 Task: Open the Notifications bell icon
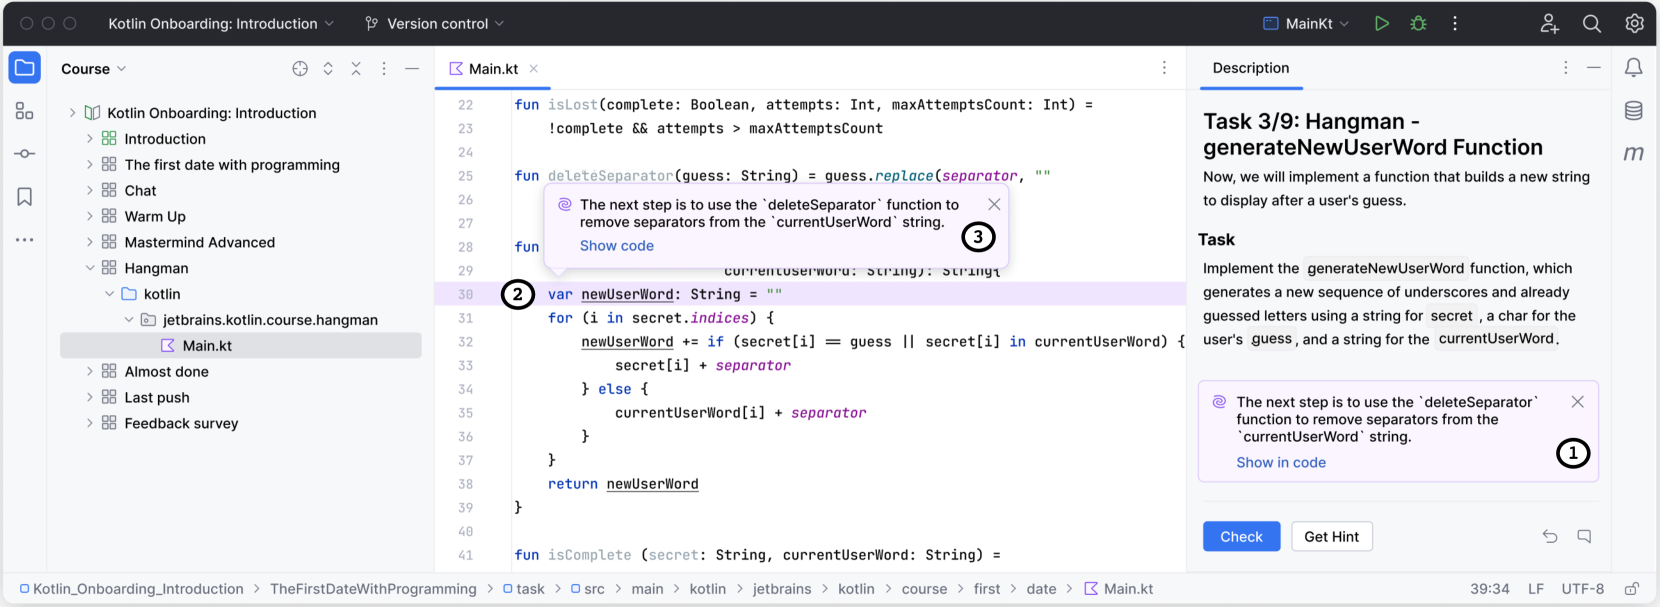click(1633, 68)
